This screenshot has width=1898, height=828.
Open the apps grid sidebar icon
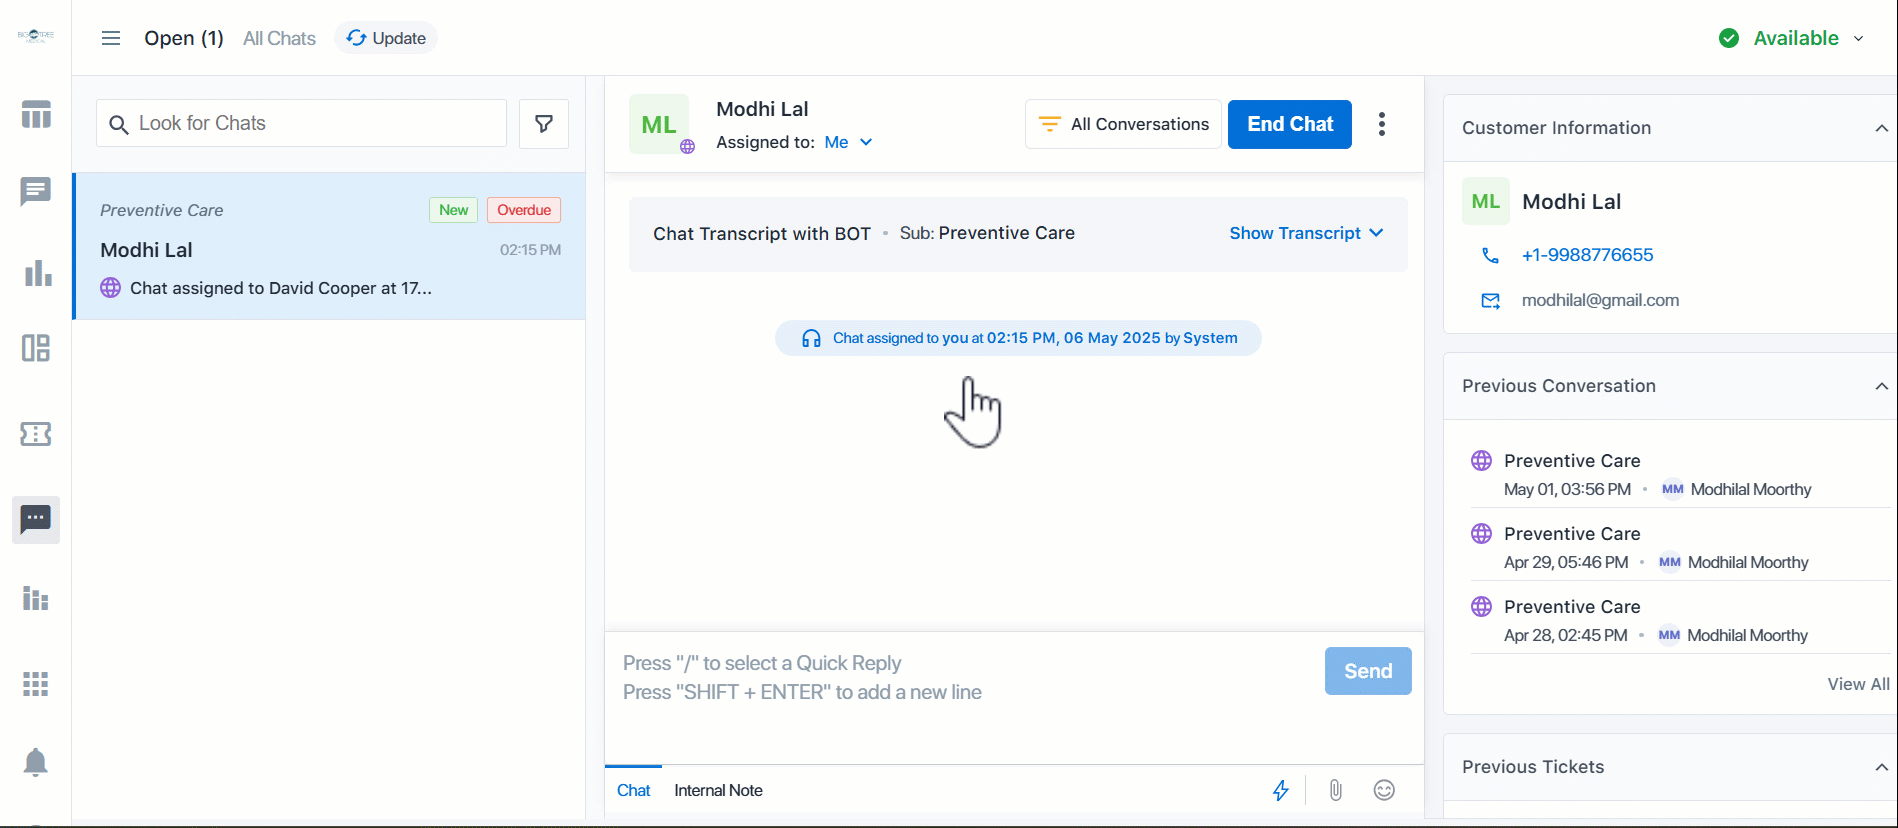pyautogui.click(x=36, y=684)
